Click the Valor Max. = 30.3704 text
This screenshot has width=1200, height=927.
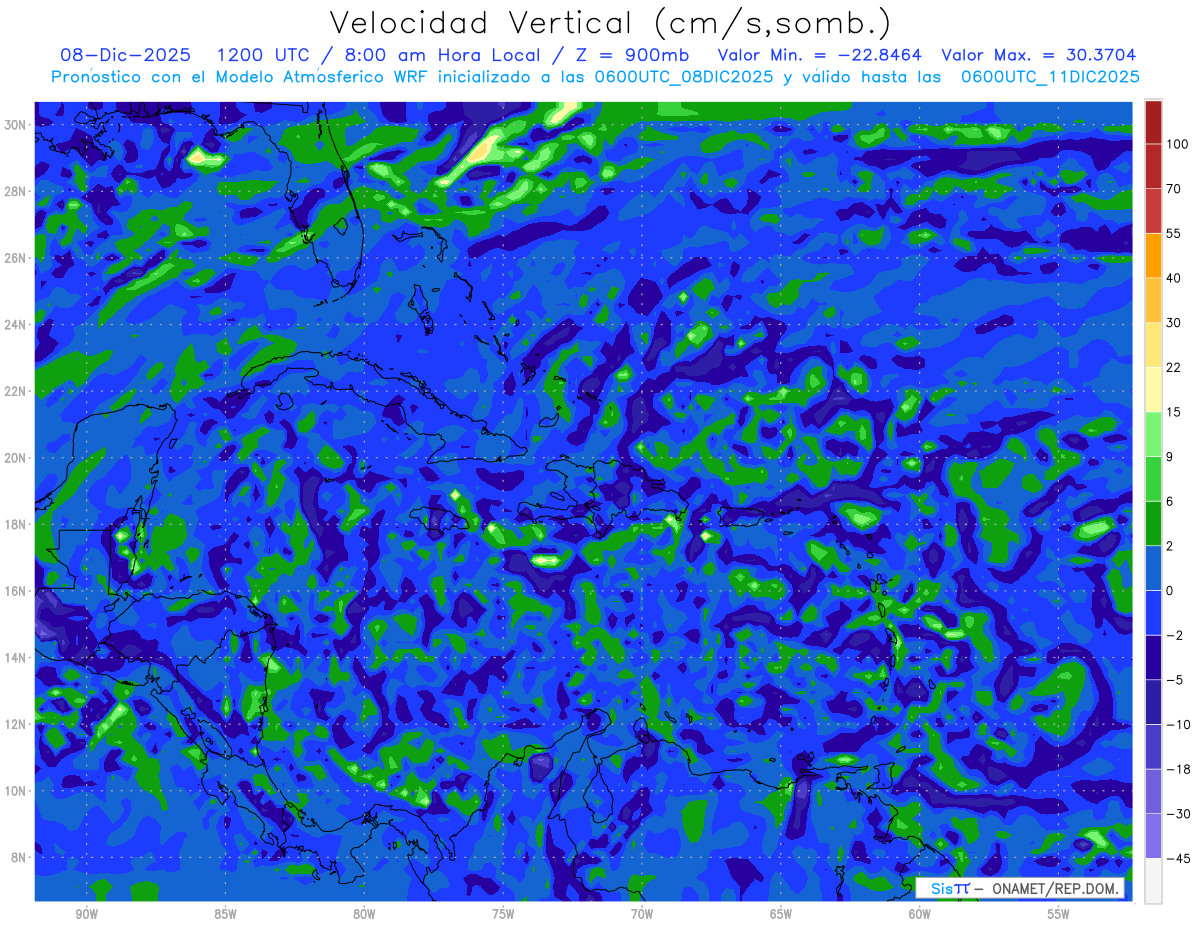1039,55
